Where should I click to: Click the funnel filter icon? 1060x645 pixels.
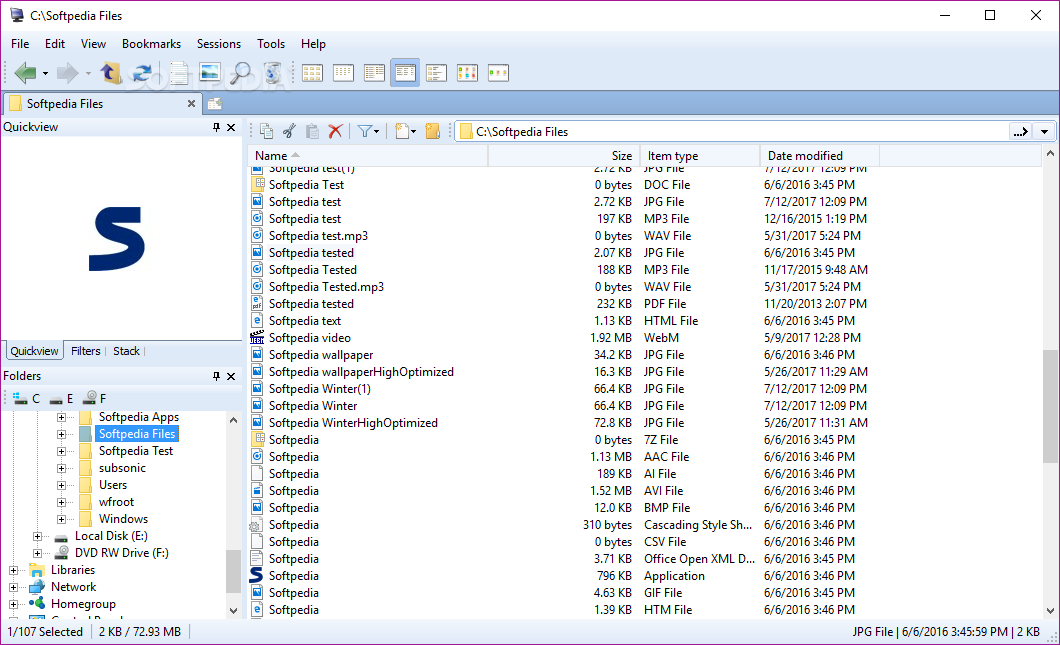pyautogui.click(x=364, y=131)
